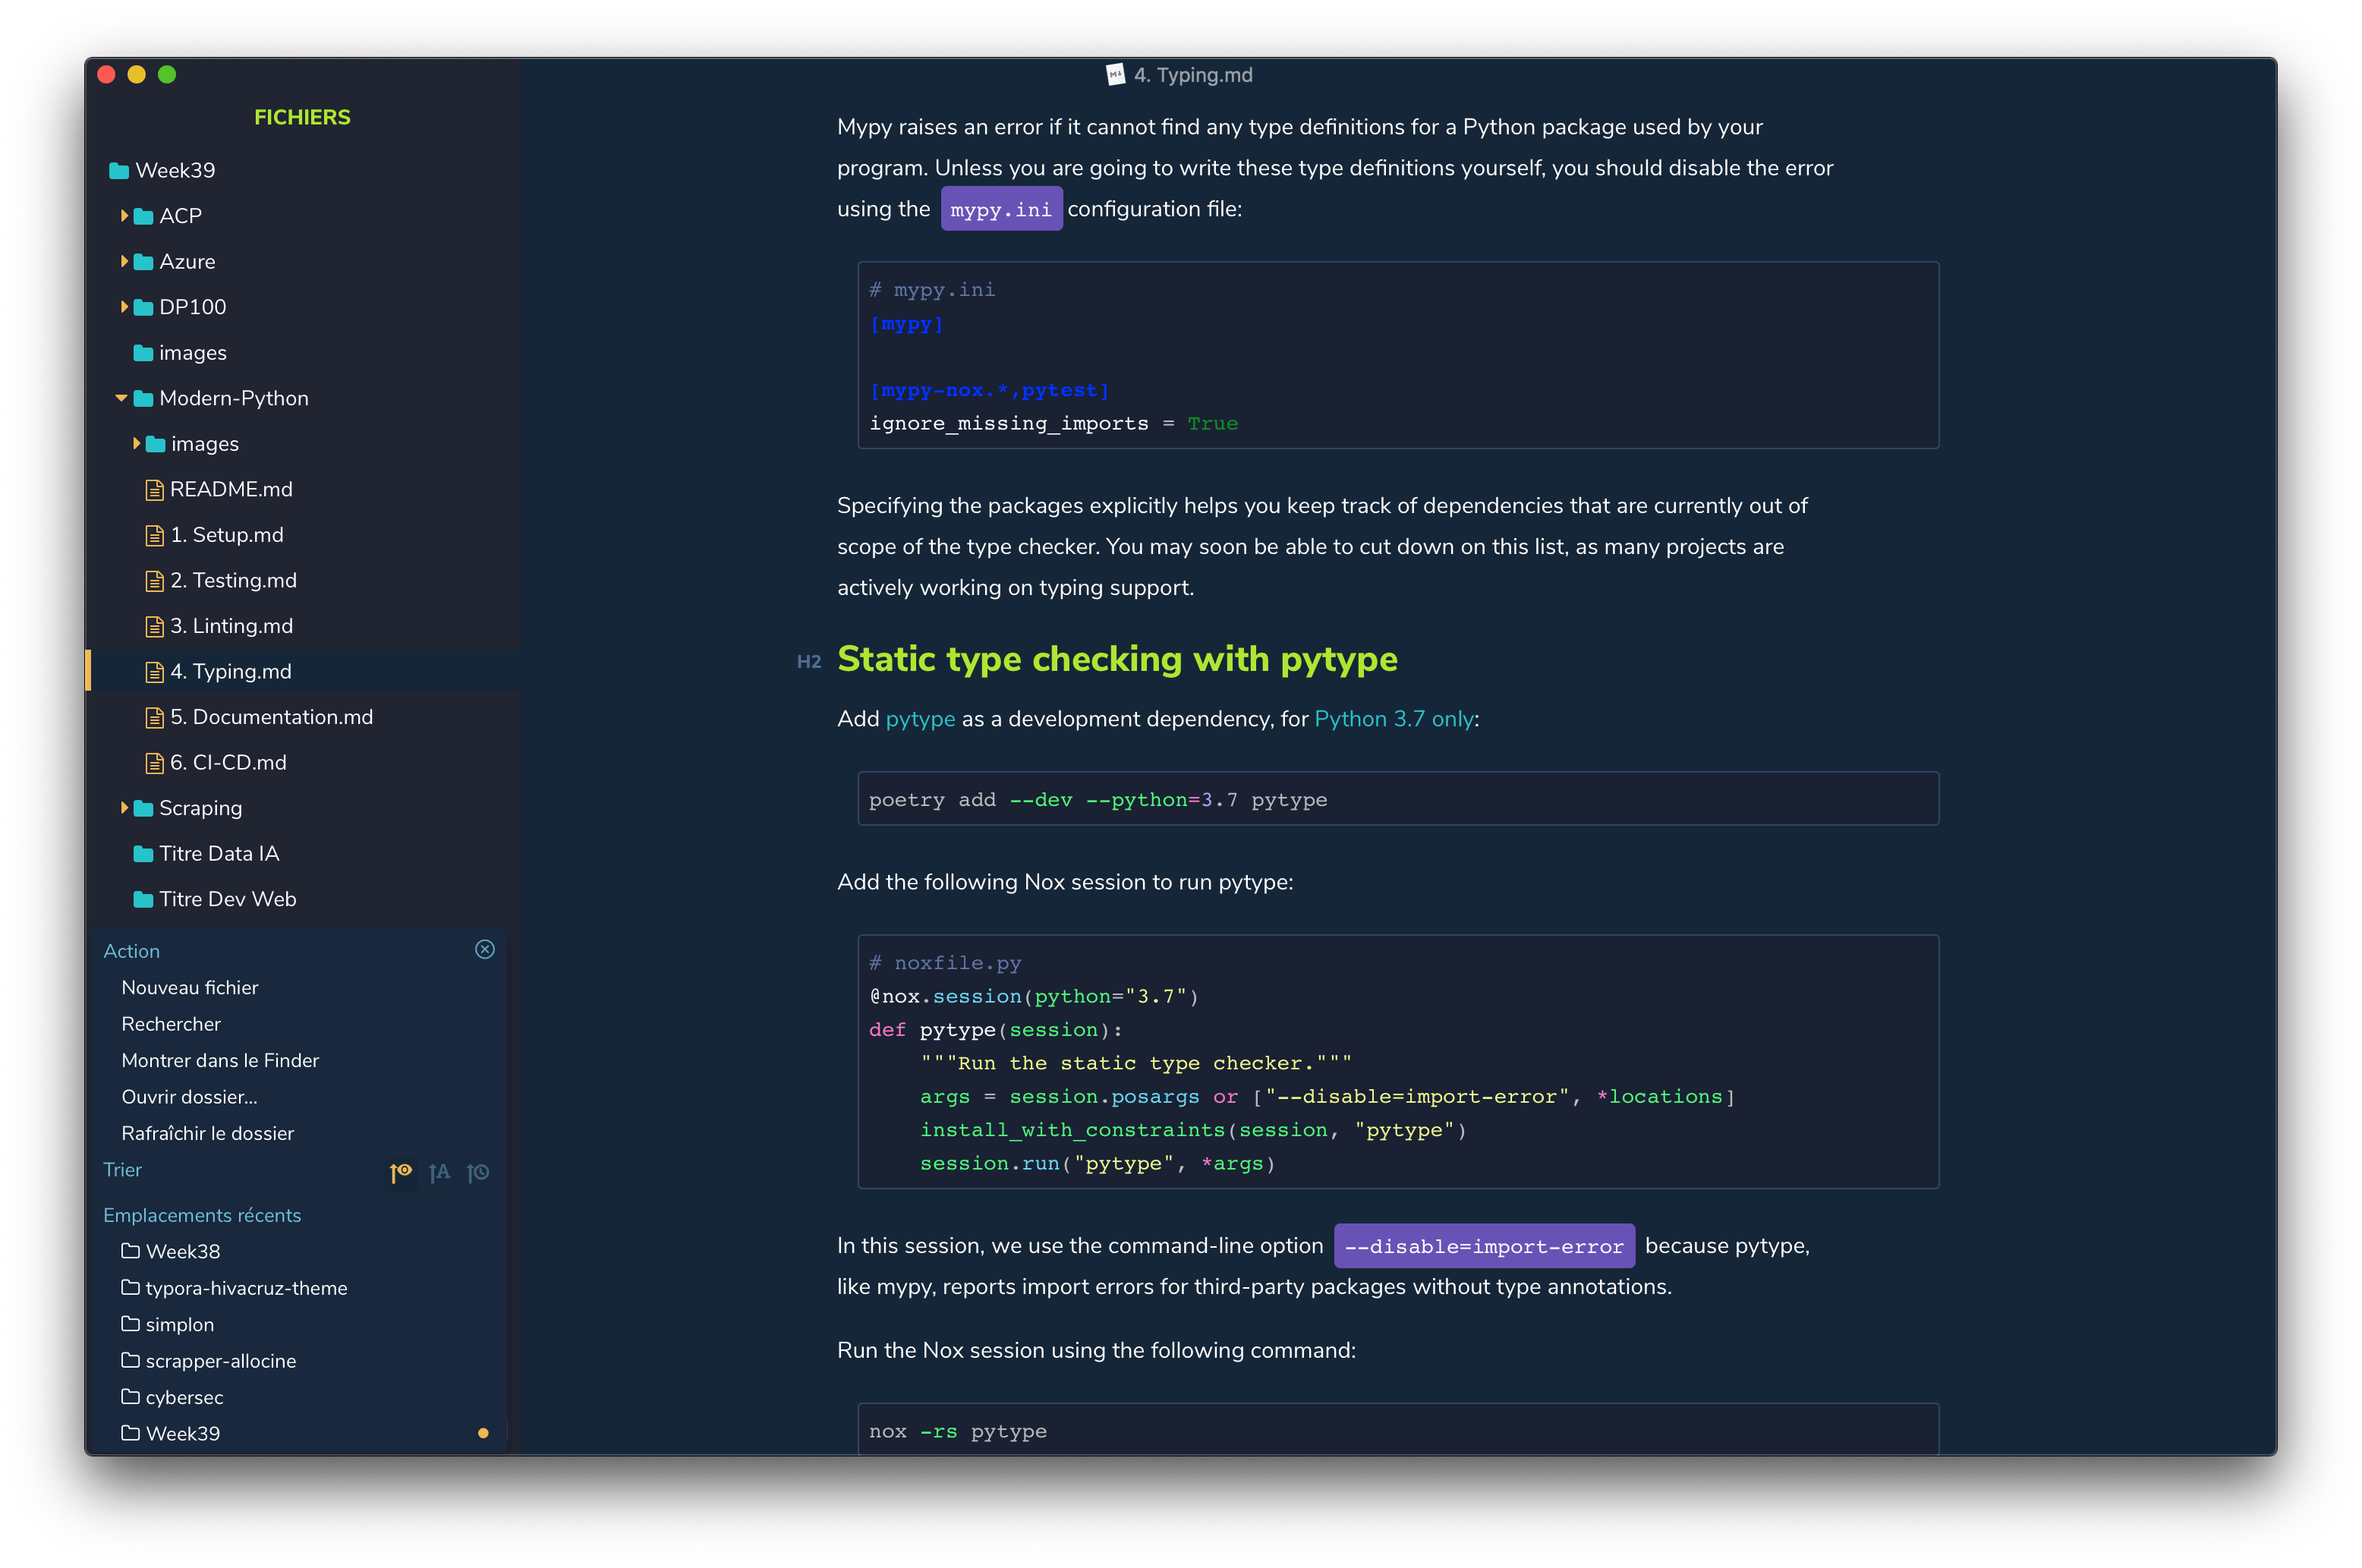This screenshot has height=1568, width=2362.
Task: Click the Titre Dev Web folder icon
Action: [143, 899]
